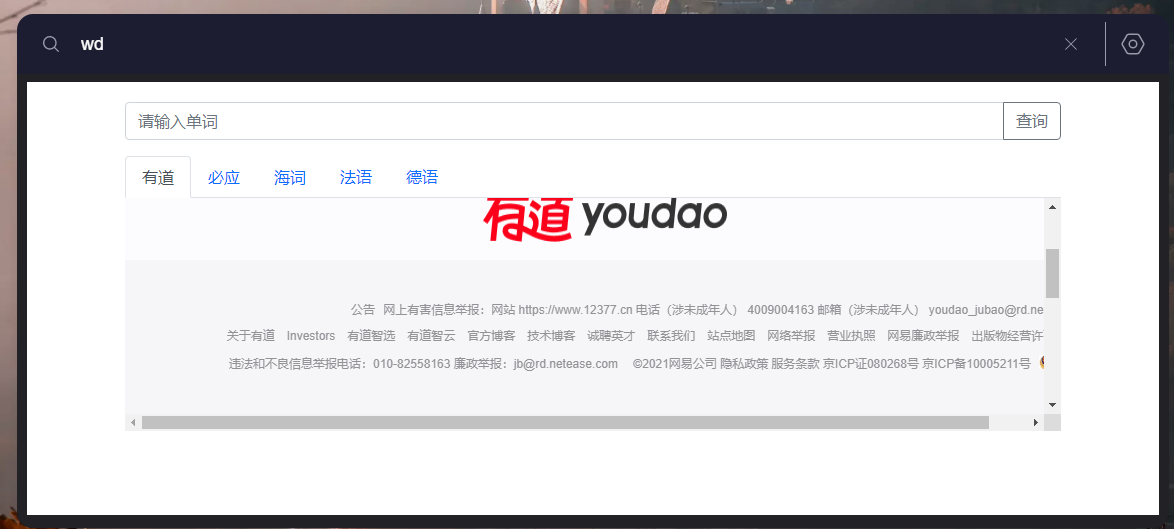Click the vertical scrollbar thumb

click(x=1052, y=273)
